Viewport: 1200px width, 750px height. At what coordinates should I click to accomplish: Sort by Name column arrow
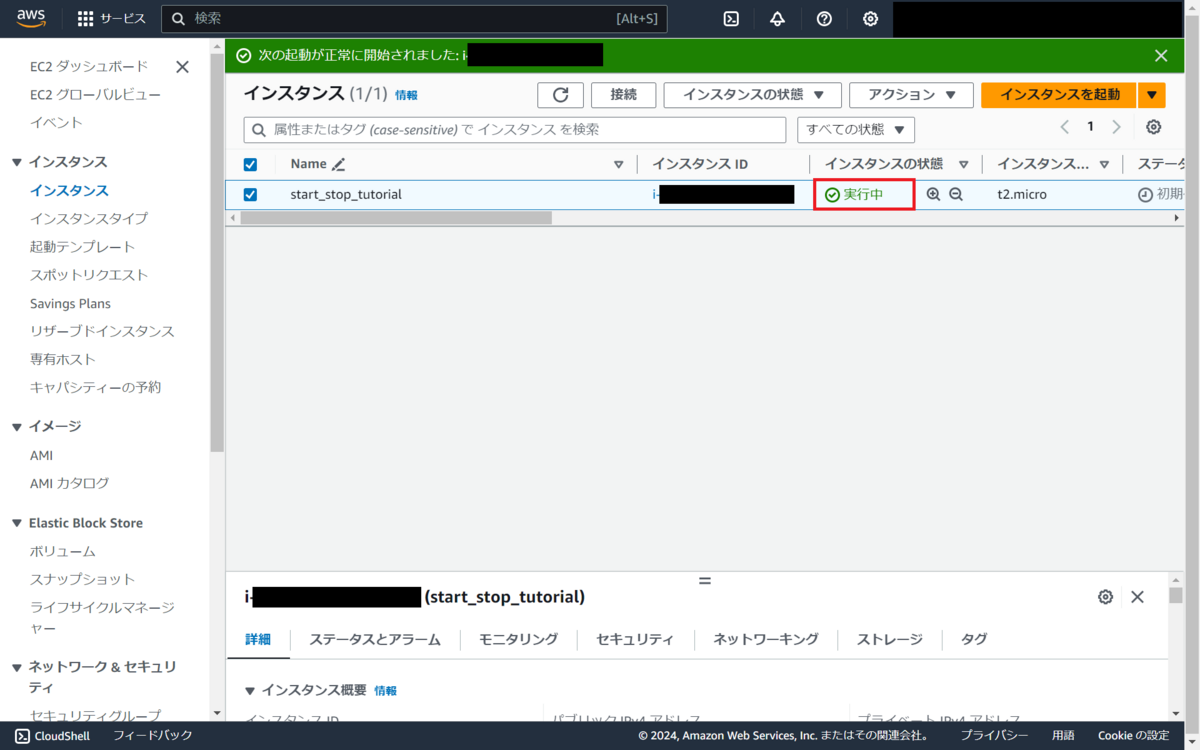coord(618,165)
